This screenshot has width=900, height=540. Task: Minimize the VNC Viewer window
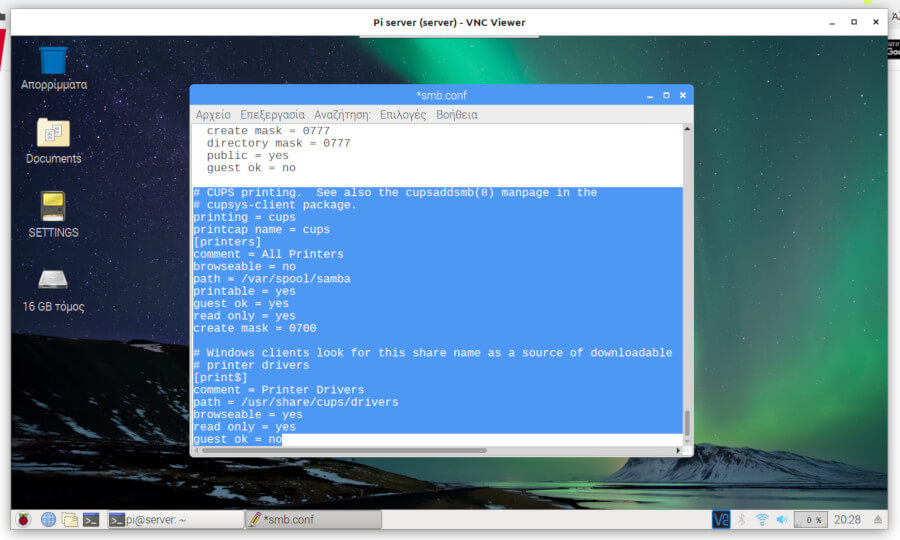(x=832, y=22)
